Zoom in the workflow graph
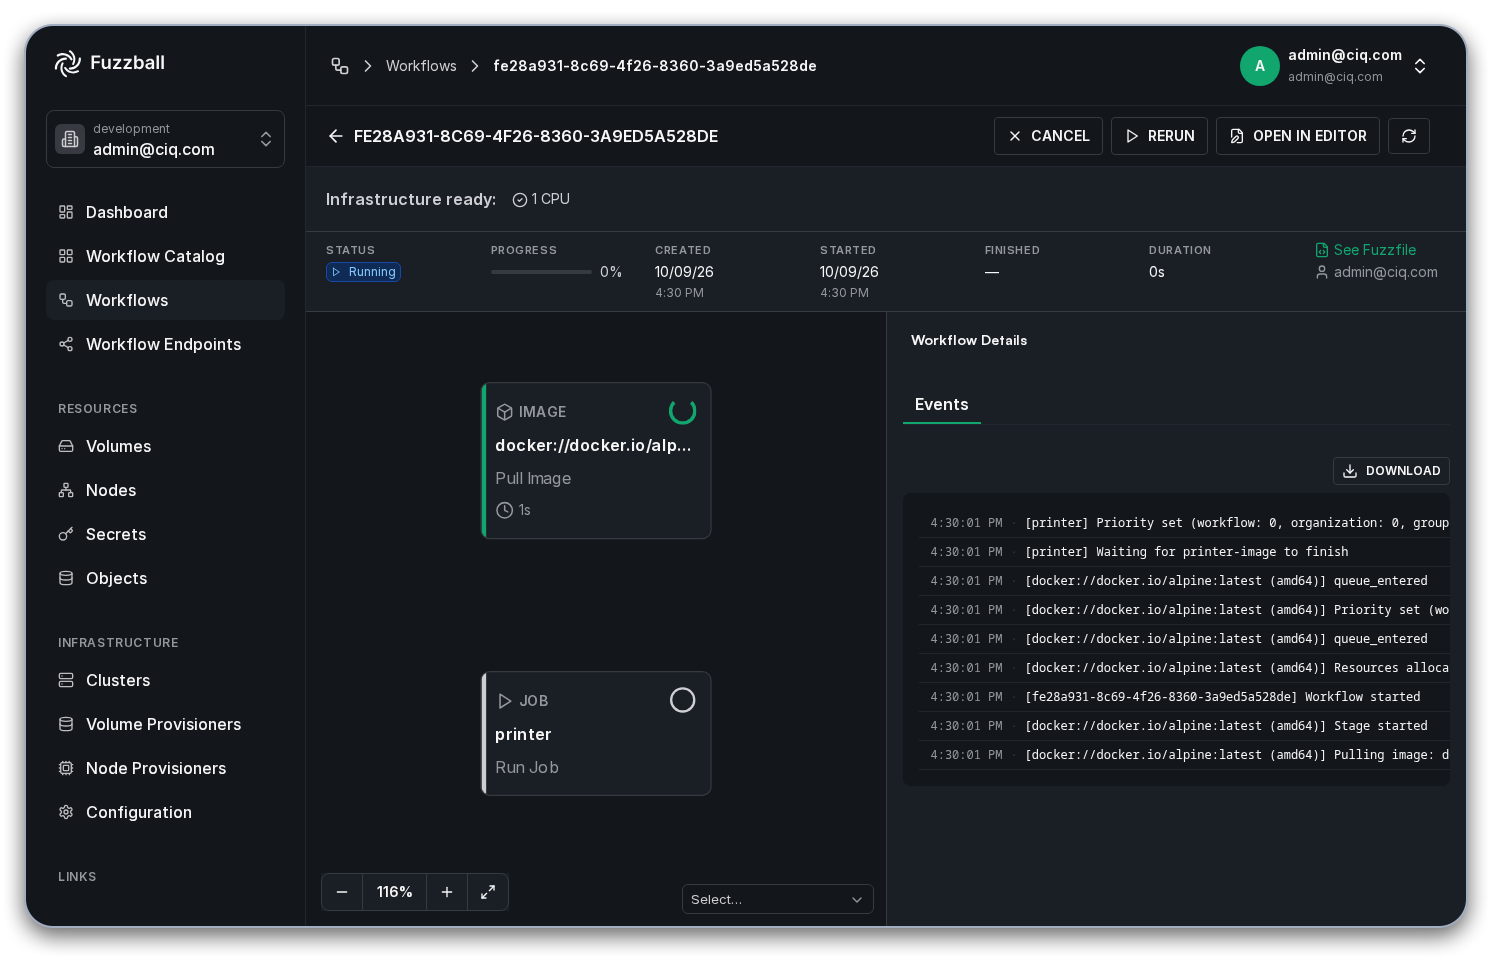The width and height of the screenshot is (1492, 960). click(447, 892)
